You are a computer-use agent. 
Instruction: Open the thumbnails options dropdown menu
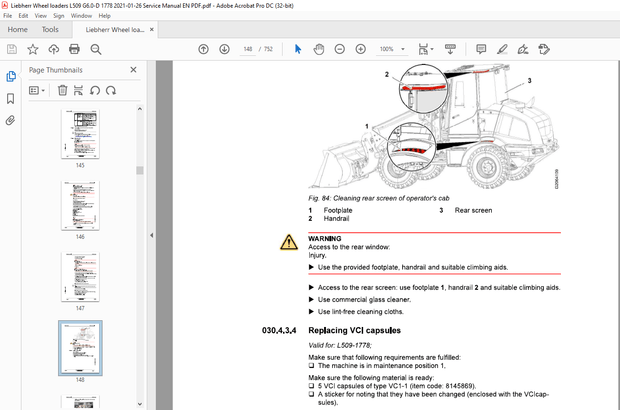coord(37,90)
